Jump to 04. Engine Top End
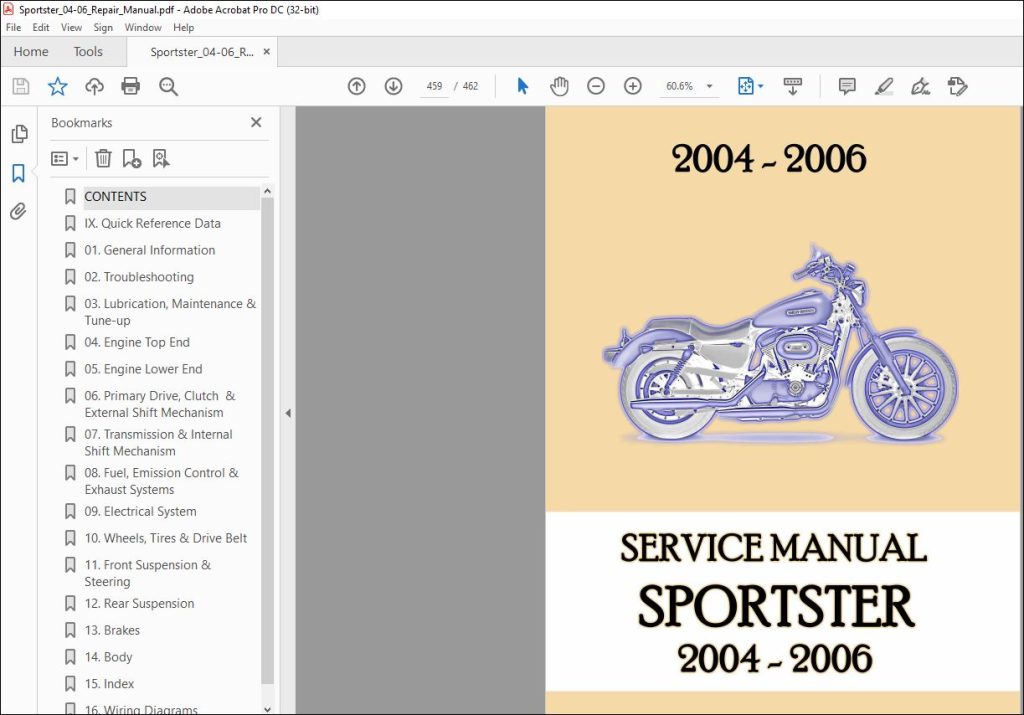The width and height of the screenshot is (1024, 715). (137, 342)
